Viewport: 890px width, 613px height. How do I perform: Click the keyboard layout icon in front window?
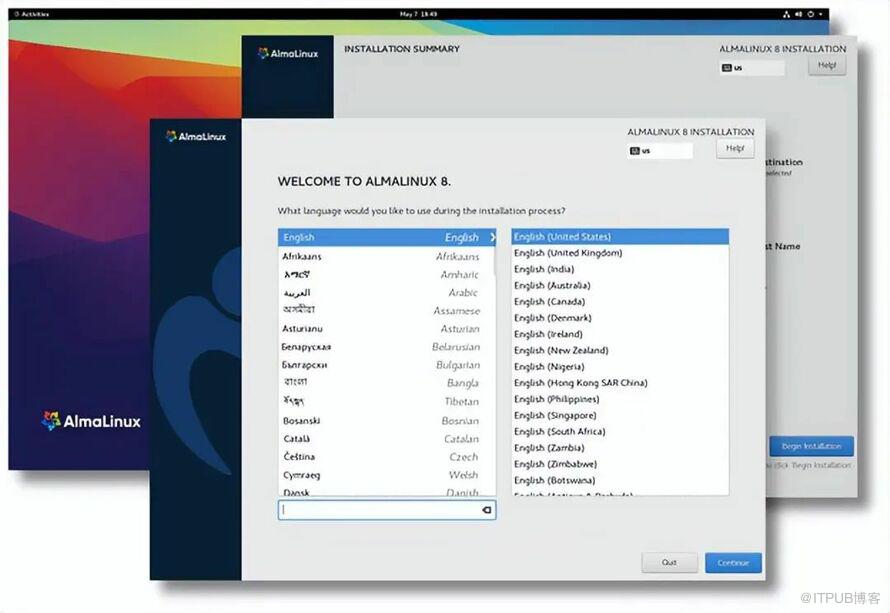[635, 151]
